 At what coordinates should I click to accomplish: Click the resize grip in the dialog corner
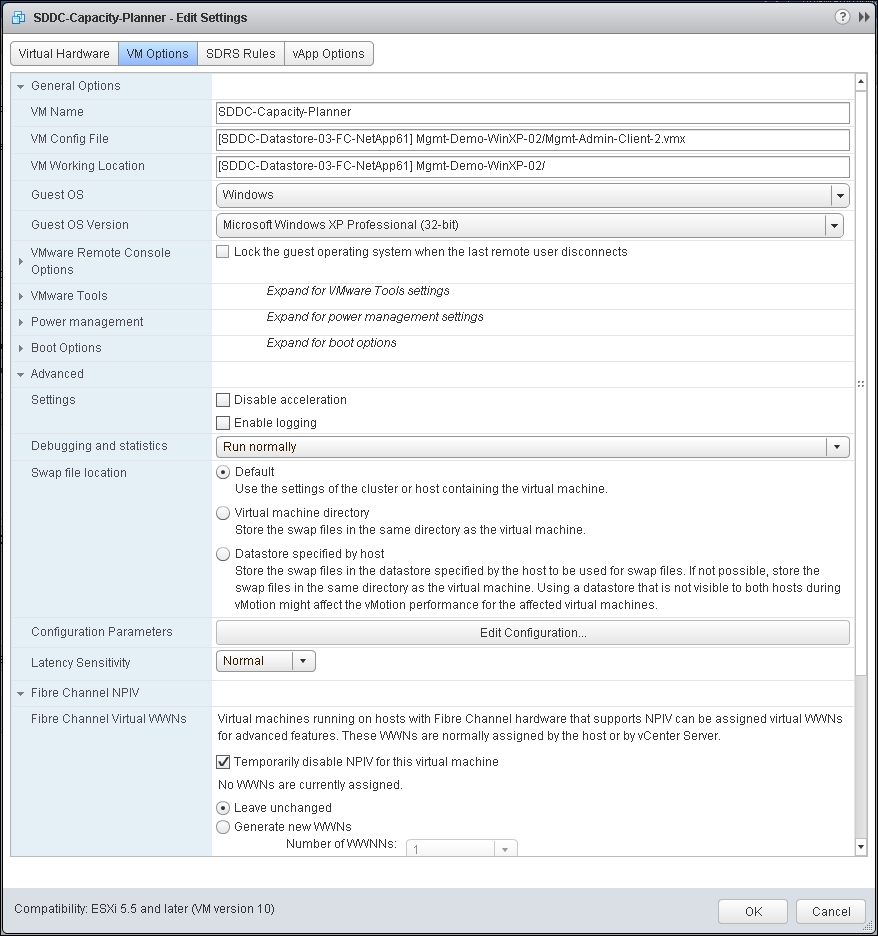[868, 926]
